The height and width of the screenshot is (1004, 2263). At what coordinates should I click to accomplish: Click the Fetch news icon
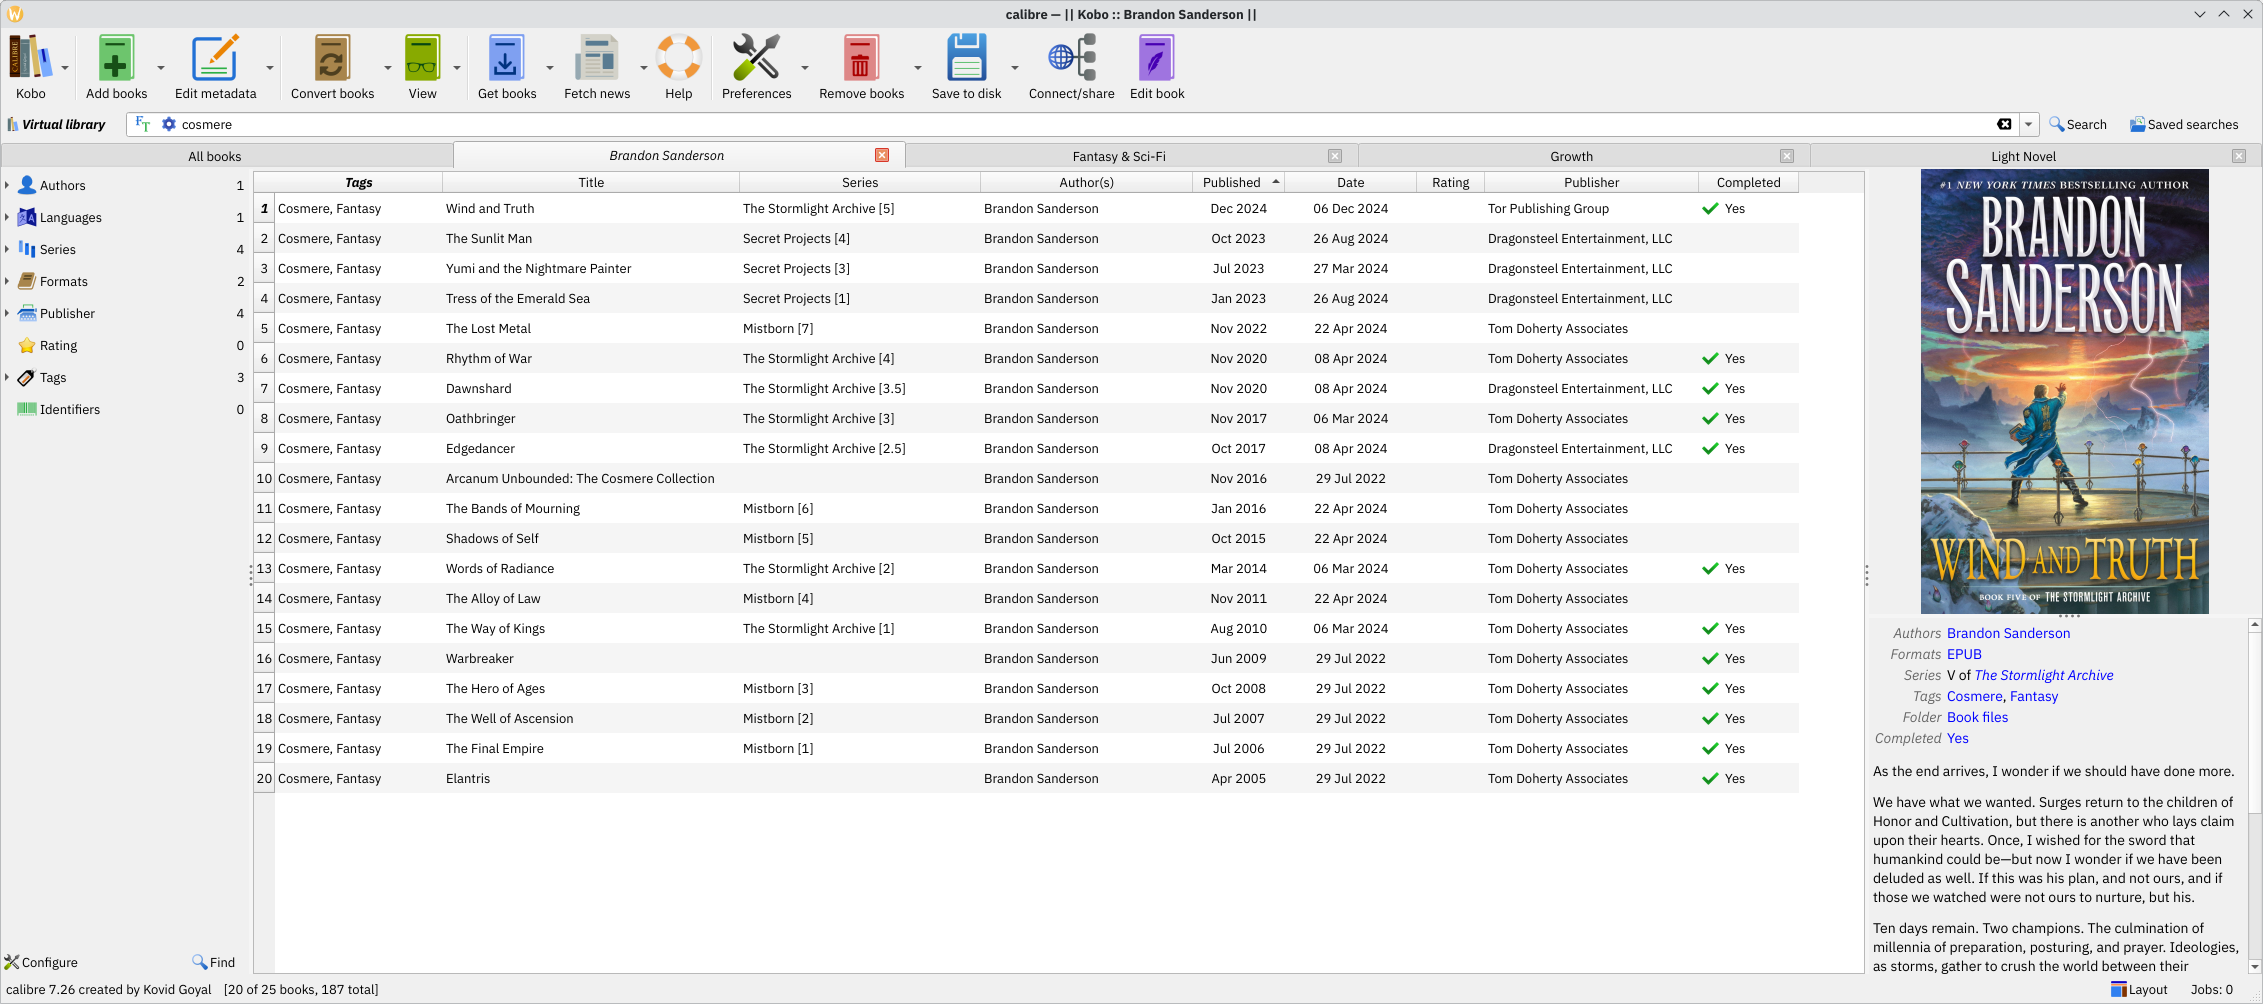[x=596, y=58]
